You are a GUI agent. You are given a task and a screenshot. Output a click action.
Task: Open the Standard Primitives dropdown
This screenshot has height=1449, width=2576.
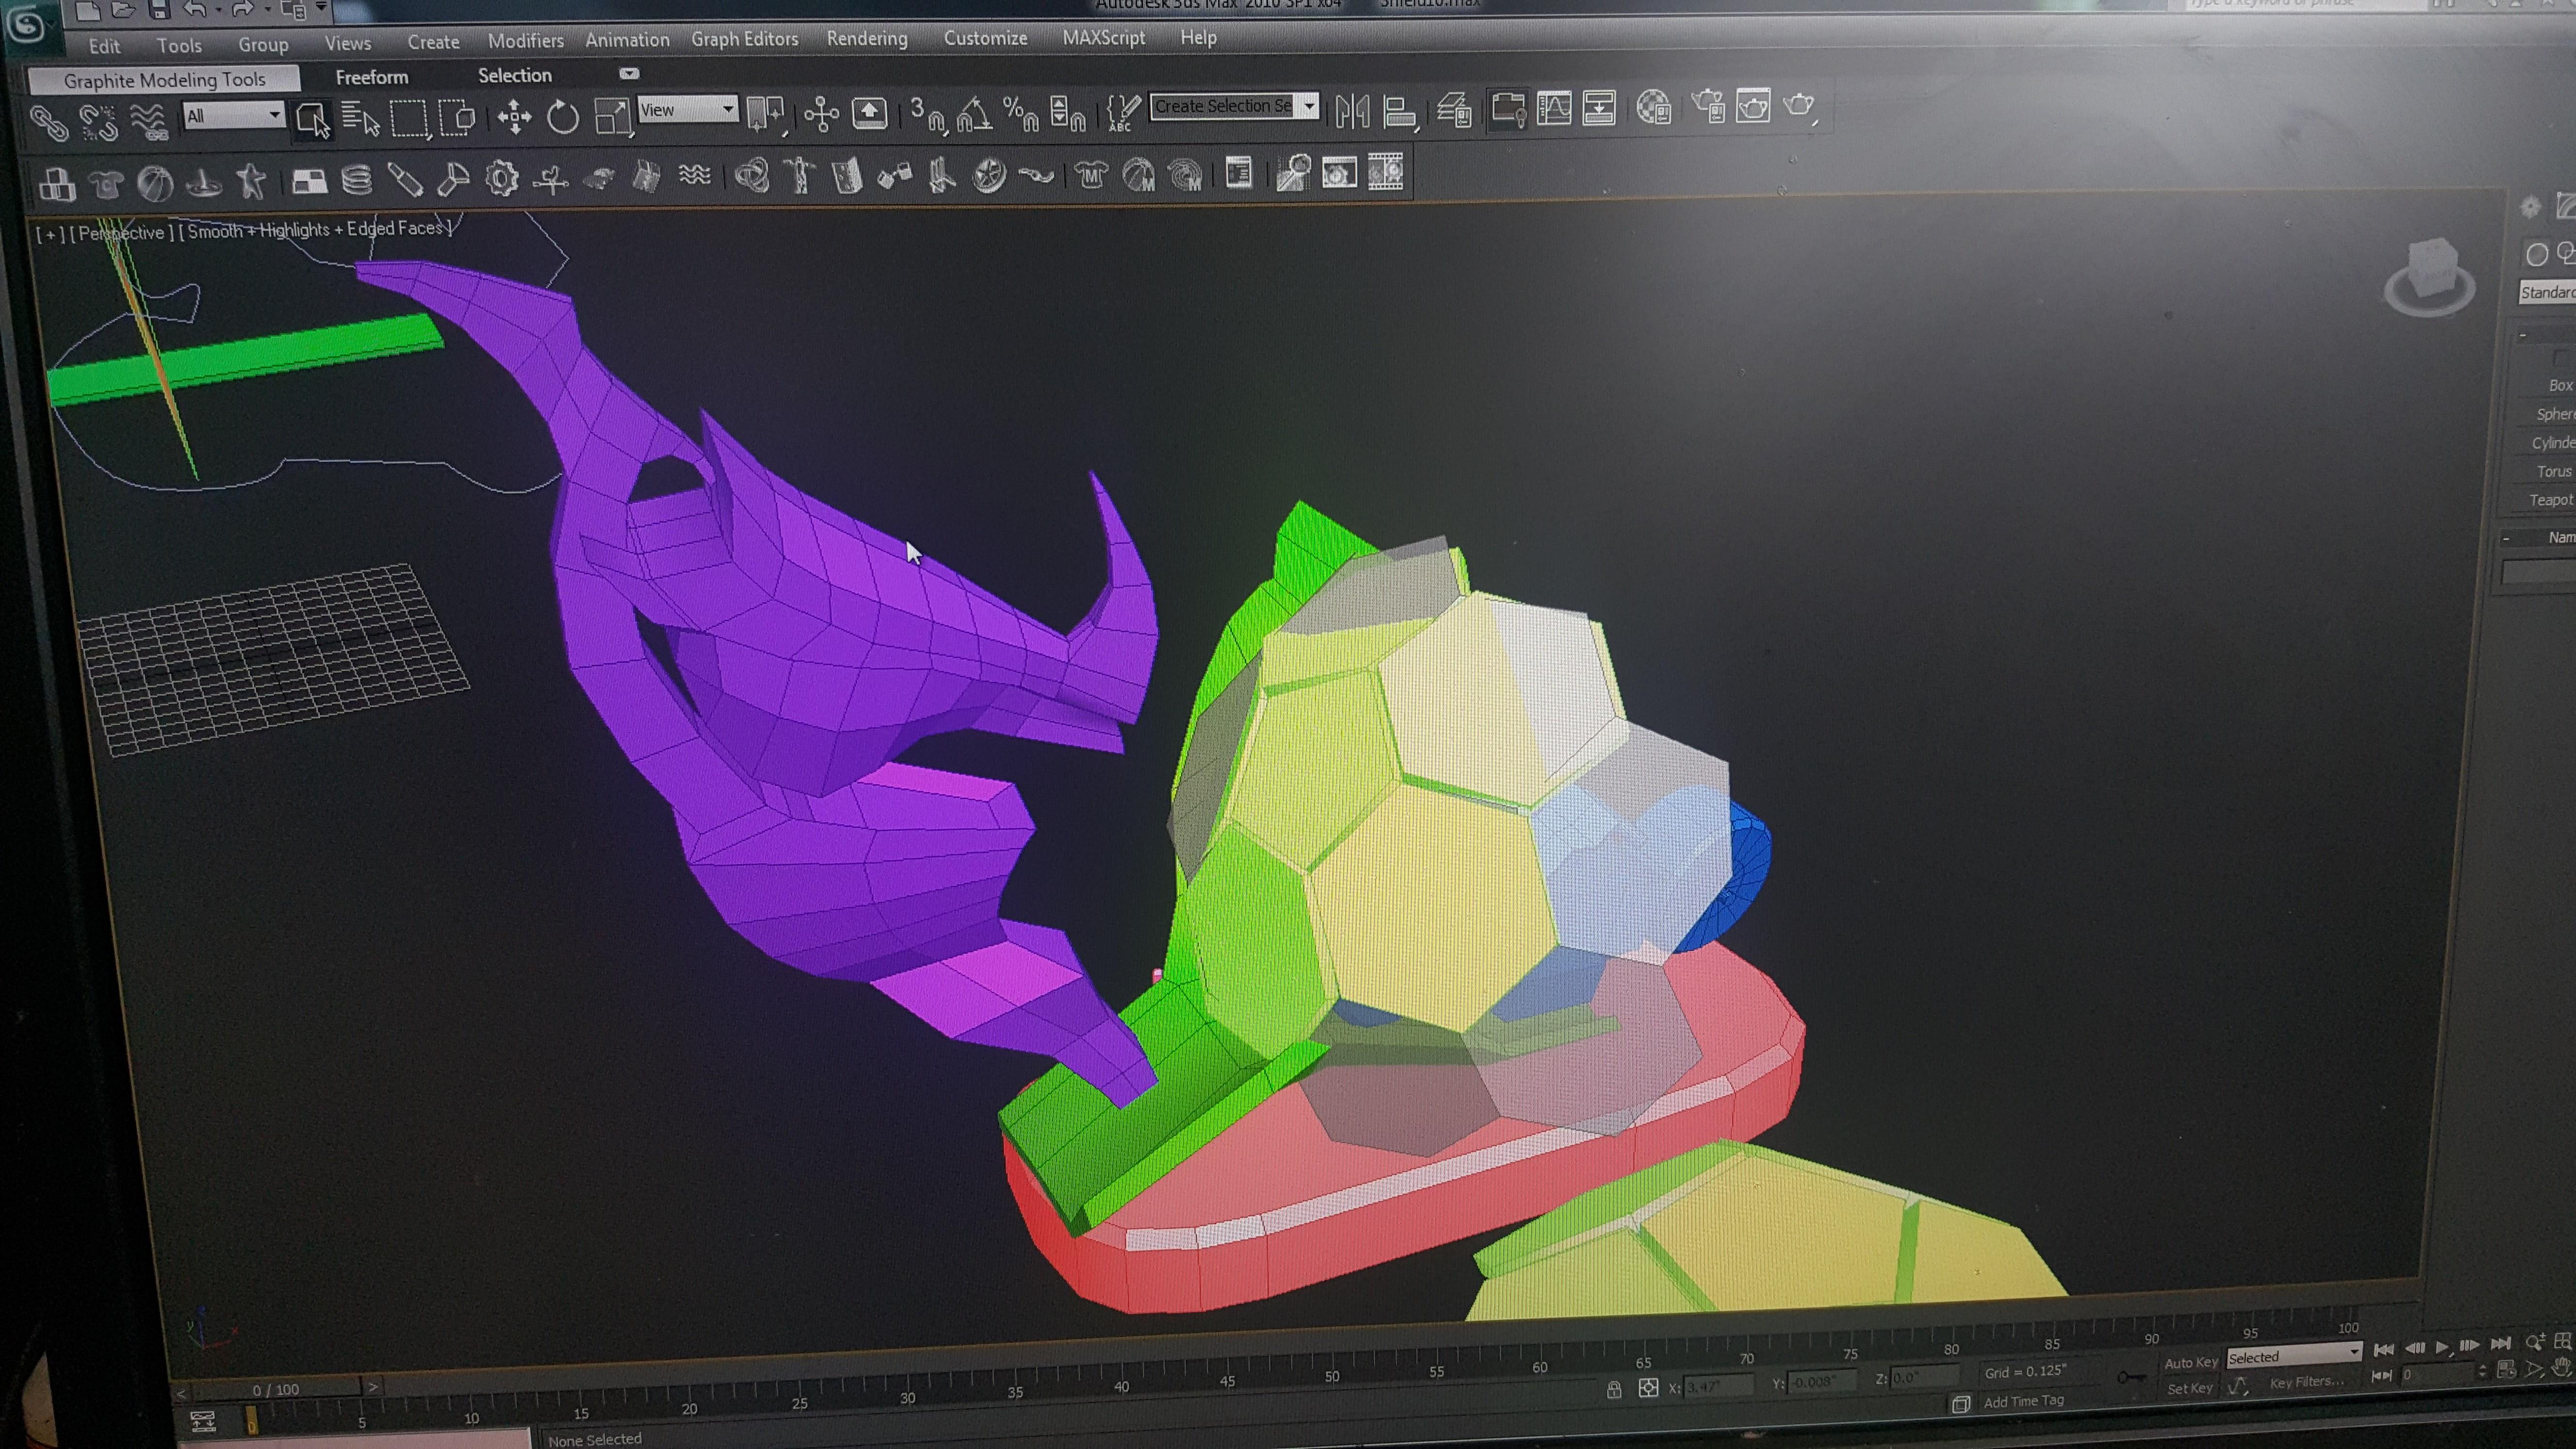(2547, 292)
